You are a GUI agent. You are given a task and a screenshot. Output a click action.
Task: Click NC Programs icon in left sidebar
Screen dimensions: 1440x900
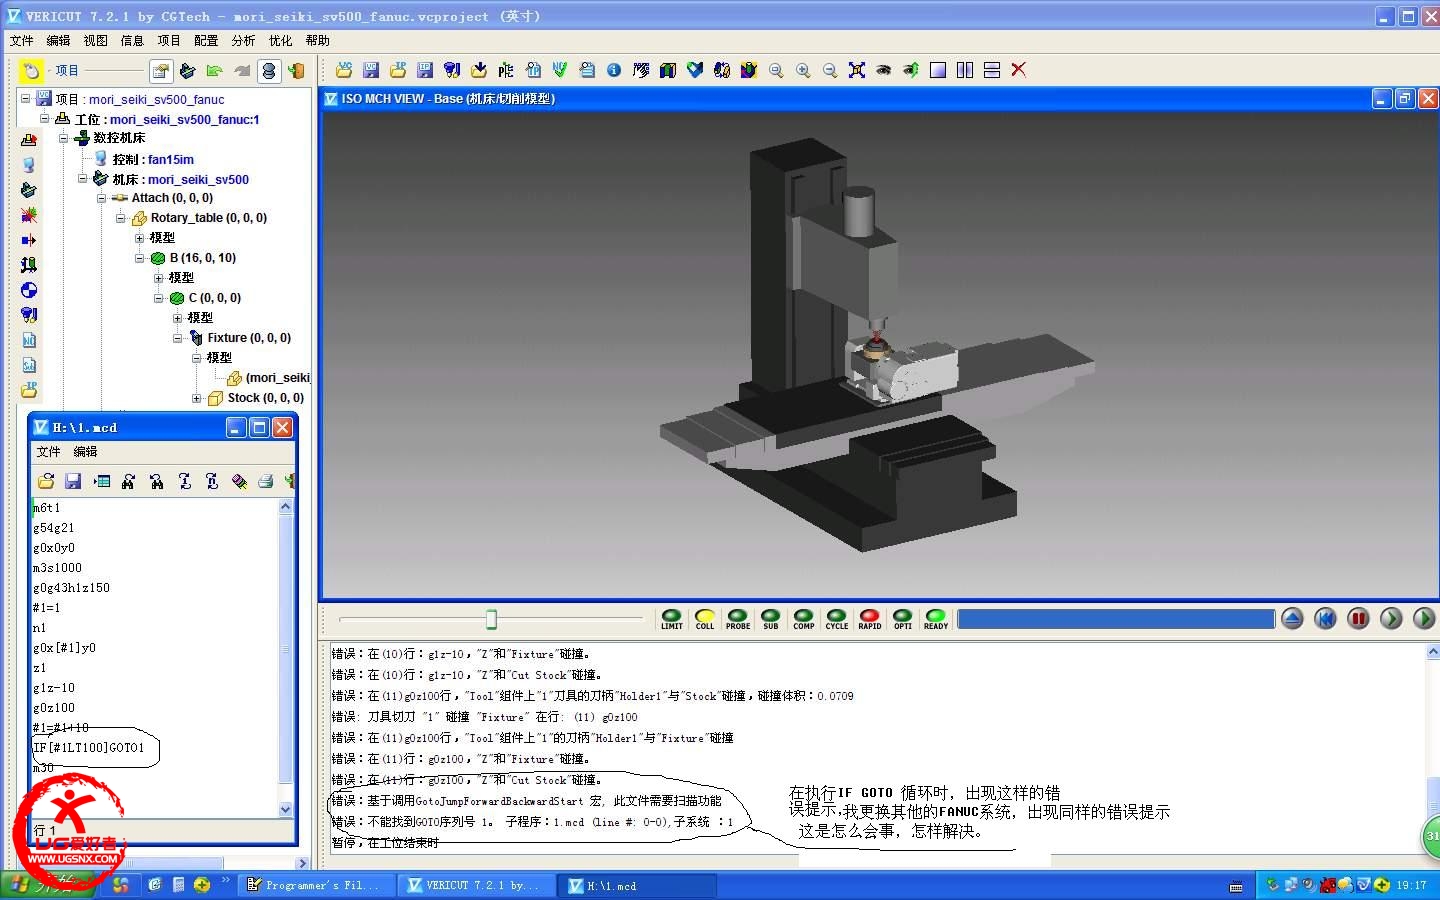[x=29, y=340]
